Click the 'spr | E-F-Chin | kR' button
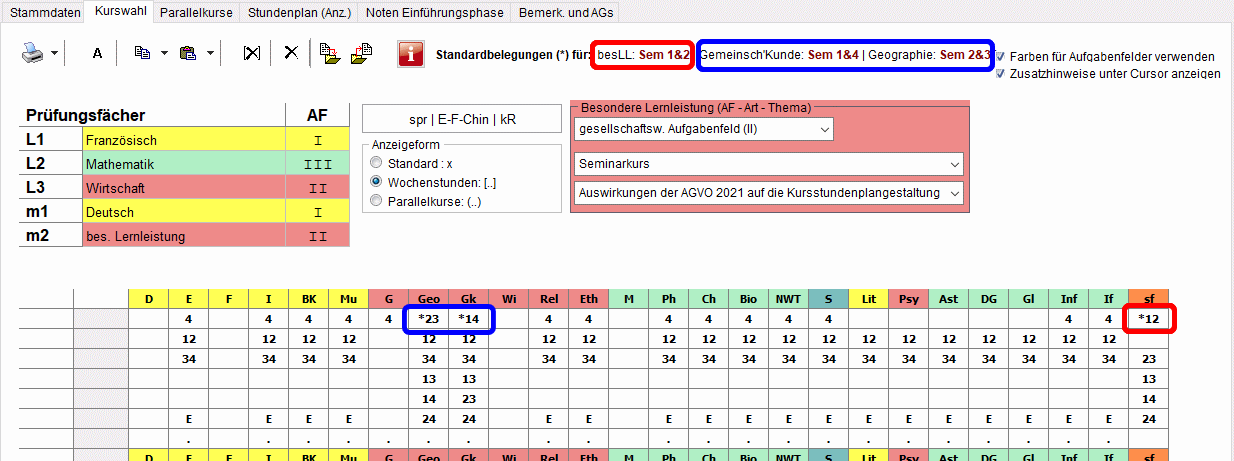 click(x=455, y=119)
